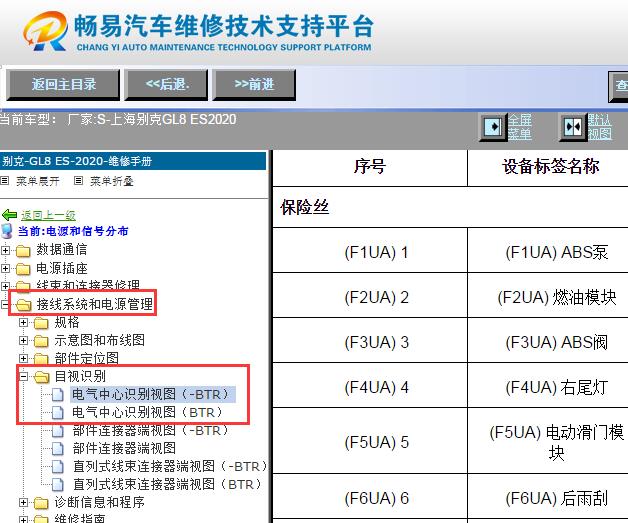Screen dimensions: 628x523
Task: Select 别克-GL8 ES-2020-维修手册 header
Action: coord(133,161)
